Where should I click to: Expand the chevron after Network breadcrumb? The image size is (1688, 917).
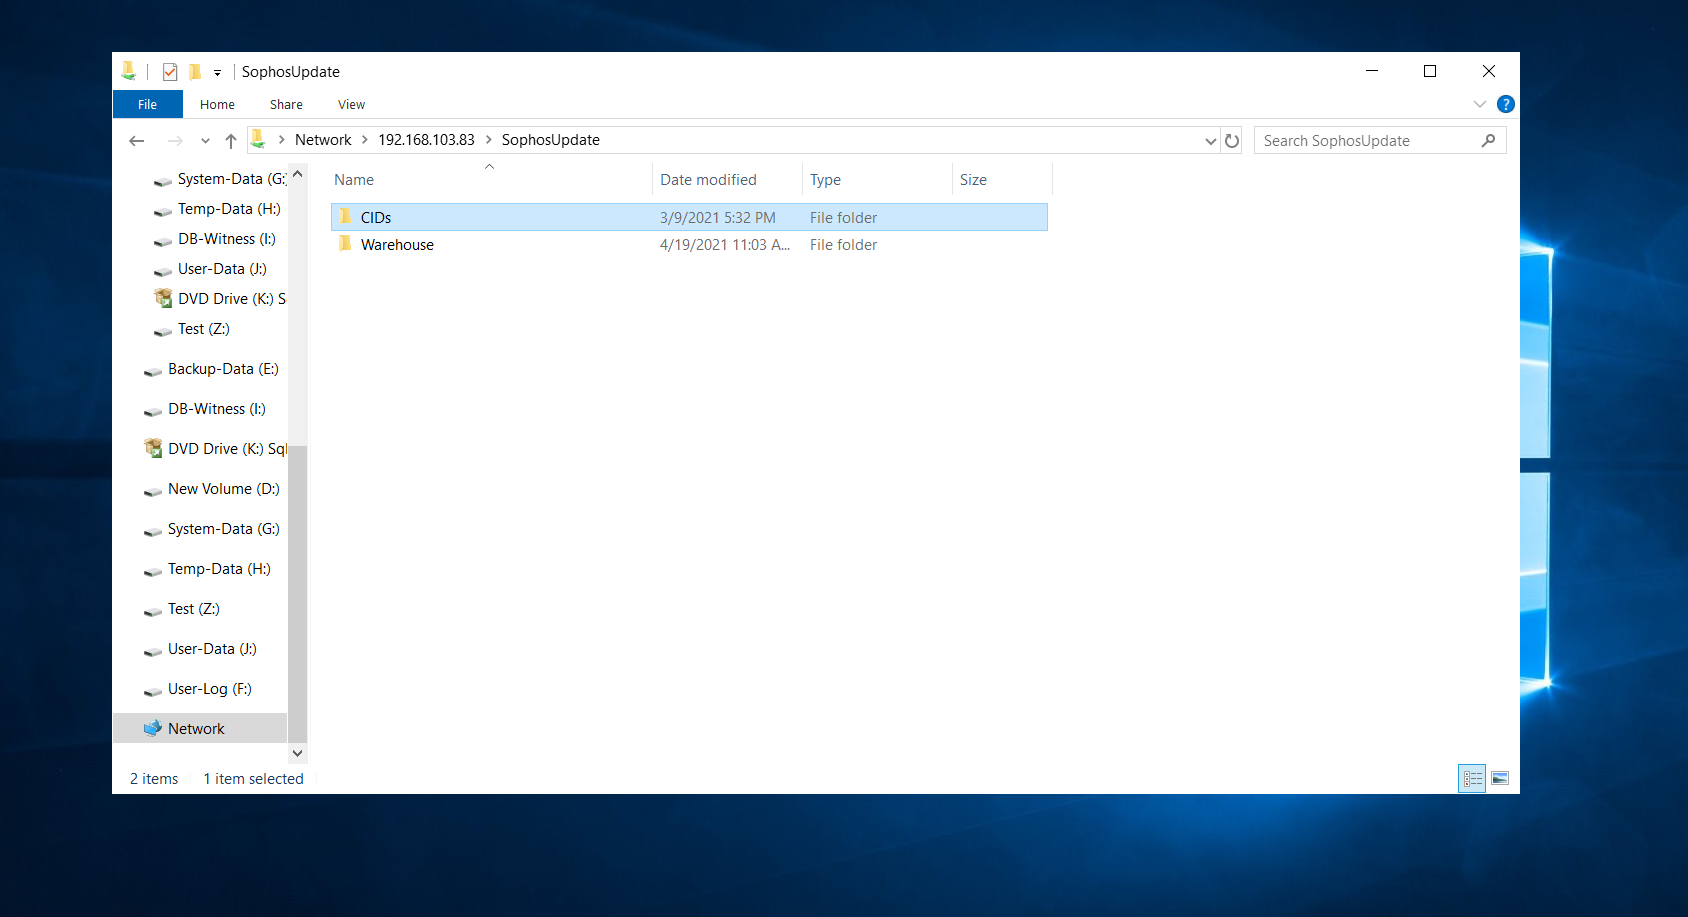pos(365,140)
